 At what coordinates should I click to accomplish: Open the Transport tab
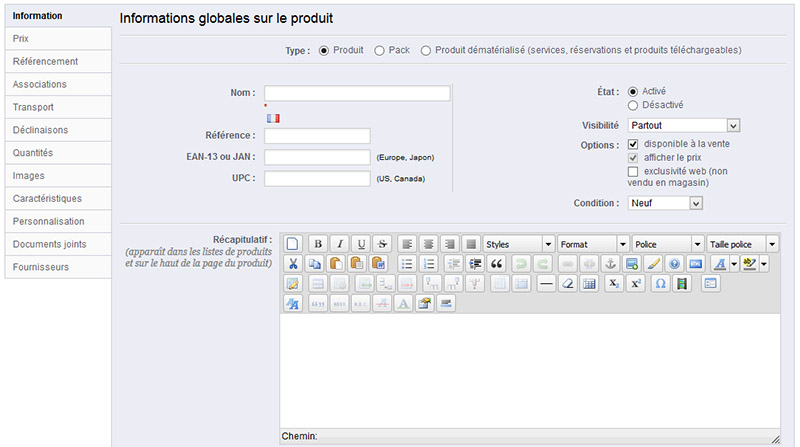[x=58, y=107]
